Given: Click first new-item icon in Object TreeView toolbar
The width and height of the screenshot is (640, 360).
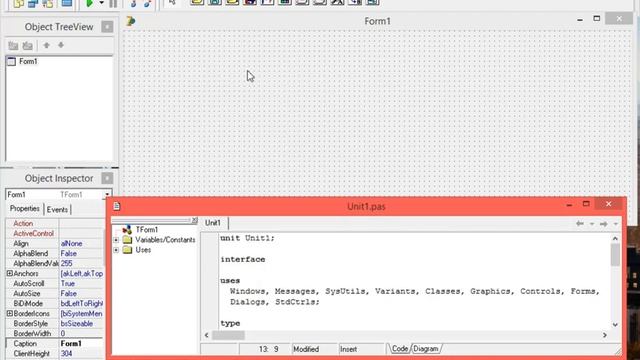Looking at the screenshot, I should pyautogui.click(x=13, y=45).
